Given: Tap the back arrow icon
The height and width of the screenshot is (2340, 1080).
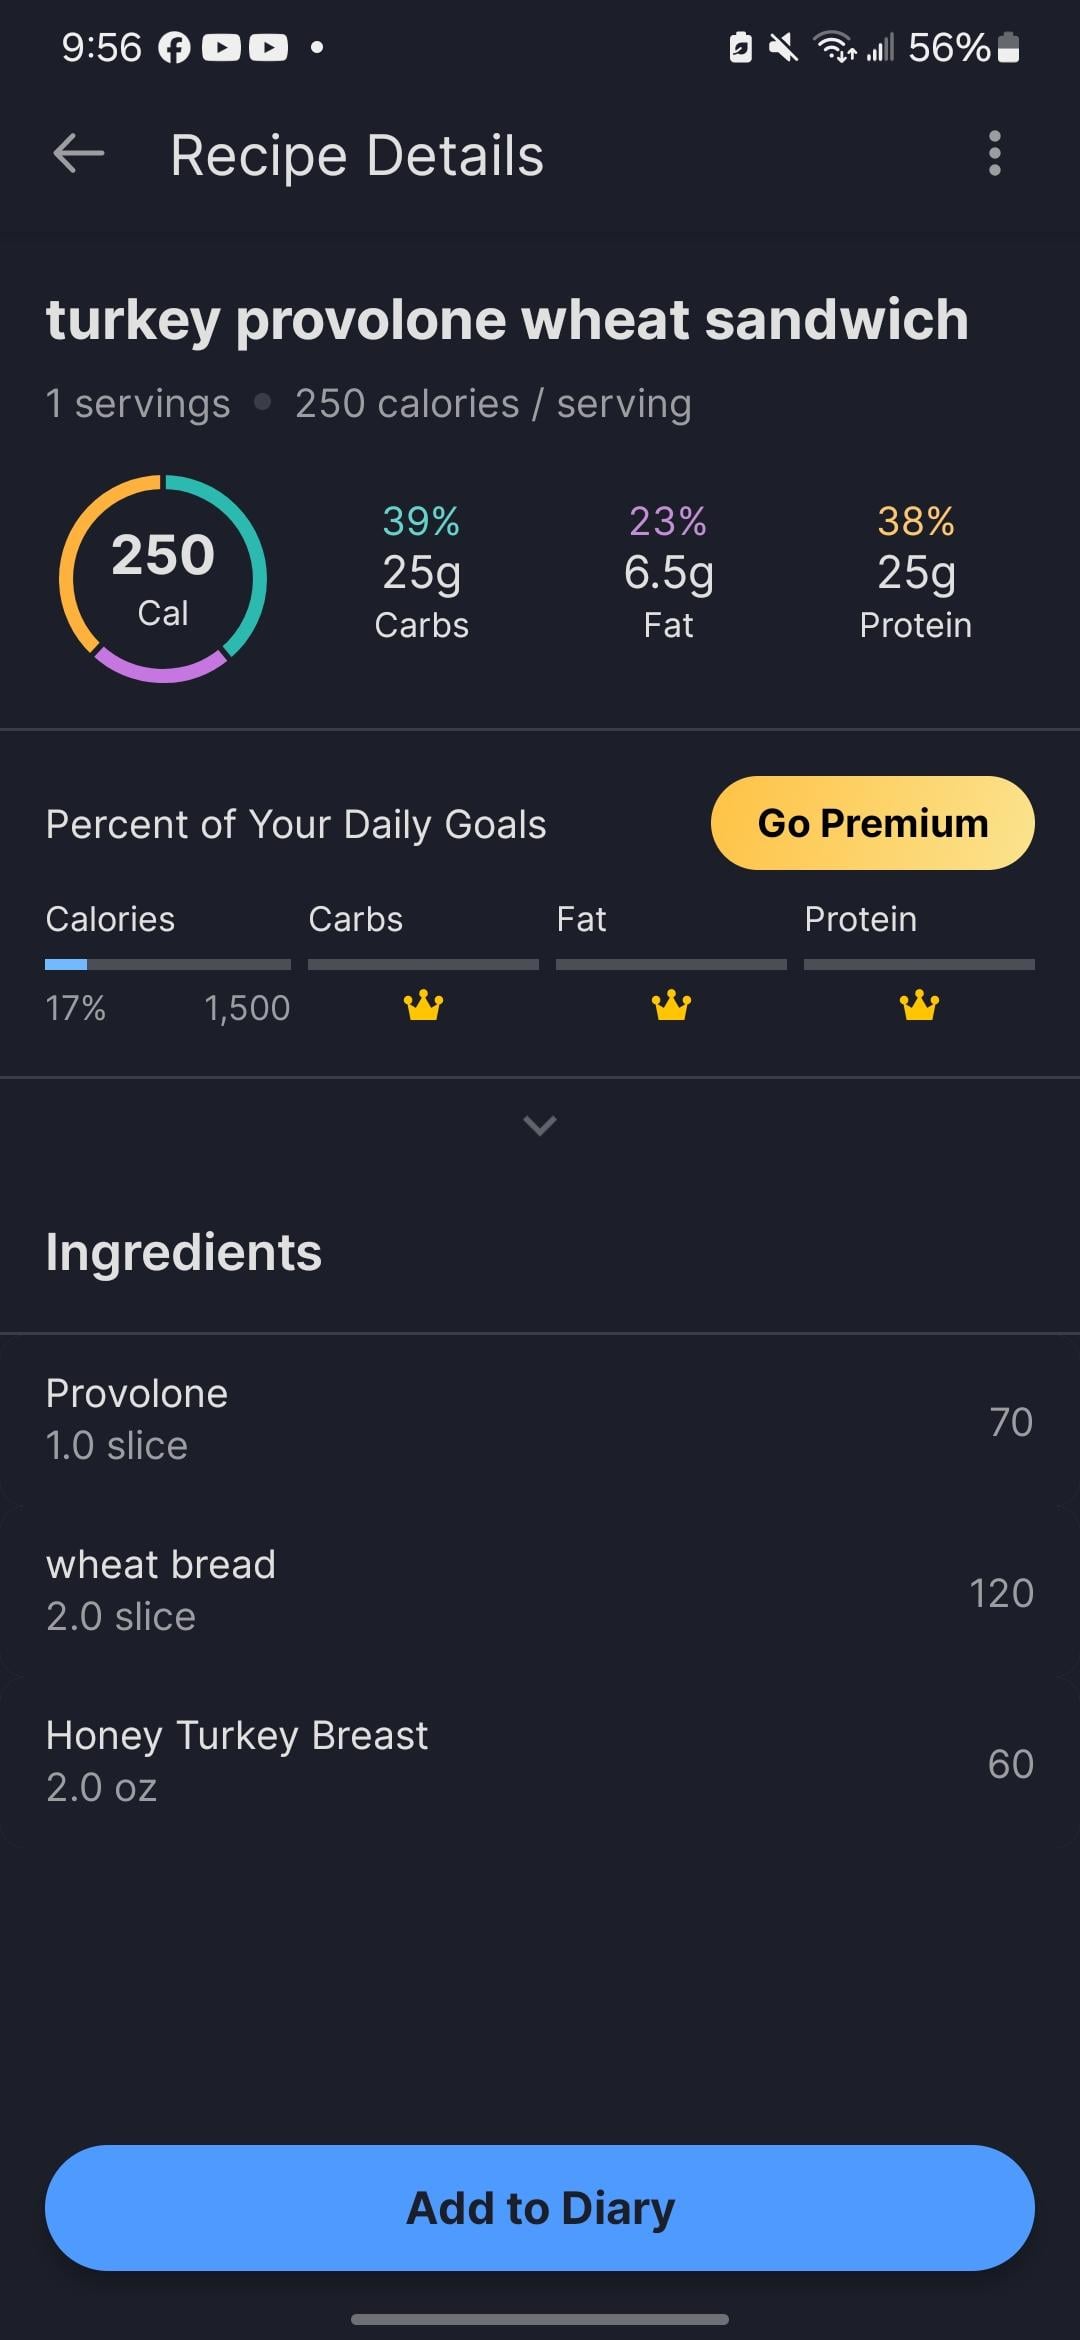Looking at the screenshot, I should coord(79,155).
